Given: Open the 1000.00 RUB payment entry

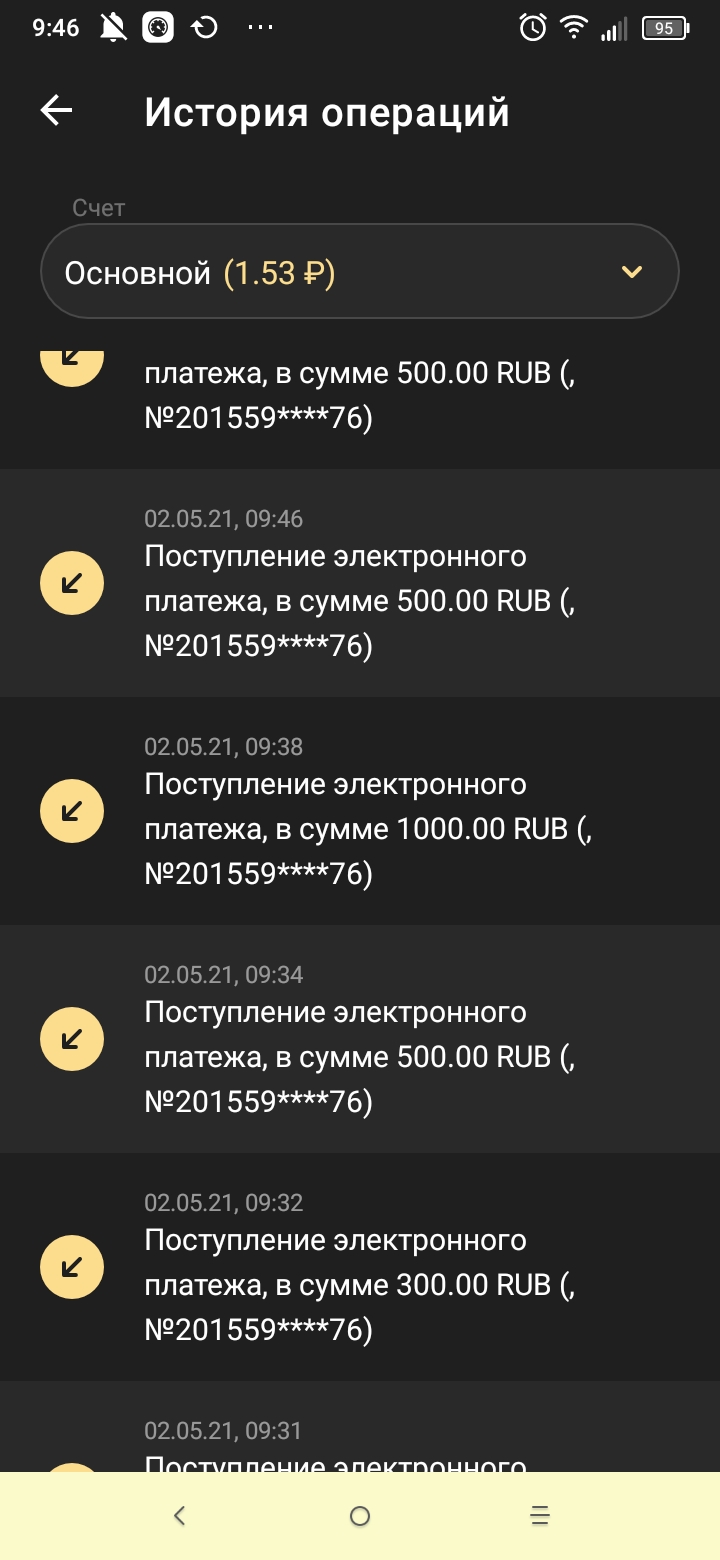Looking at the screenshot, I should tap(368, 829).
